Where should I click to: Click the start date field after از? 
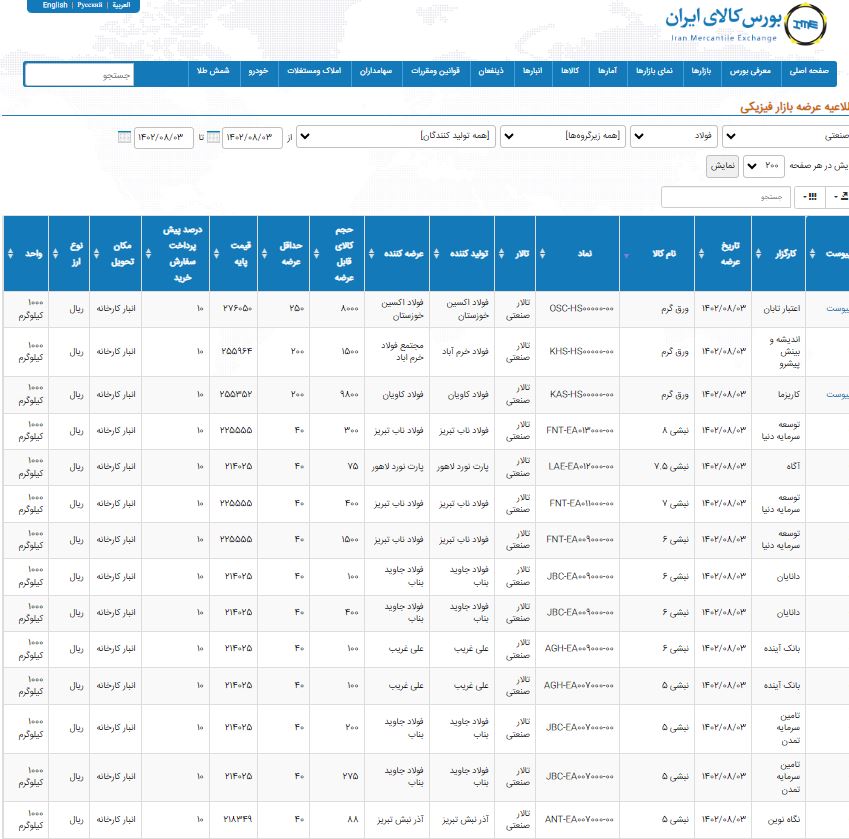point(252,137)
